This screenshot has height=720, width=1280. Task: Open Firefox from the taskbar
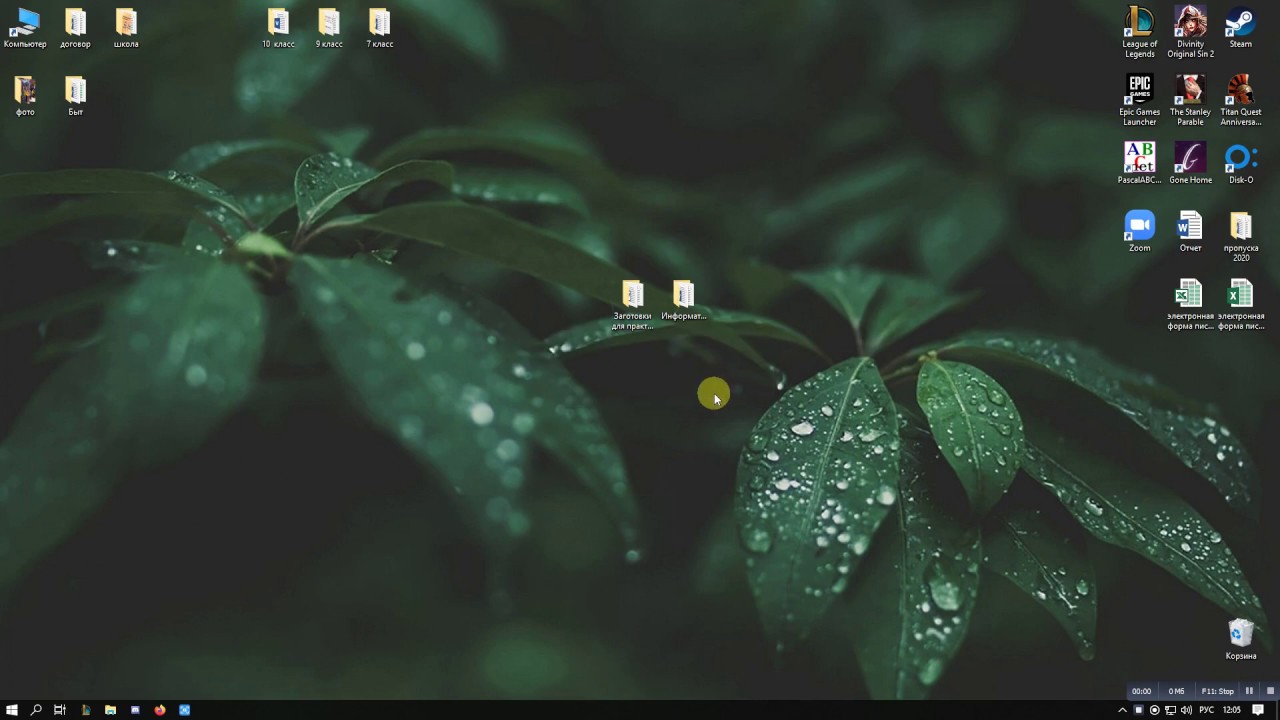(160, 710)
